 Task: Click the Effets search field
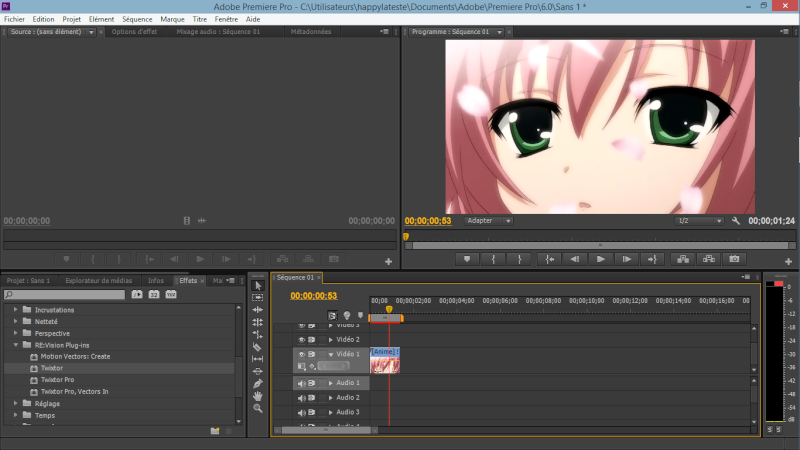tap(64, 294)
